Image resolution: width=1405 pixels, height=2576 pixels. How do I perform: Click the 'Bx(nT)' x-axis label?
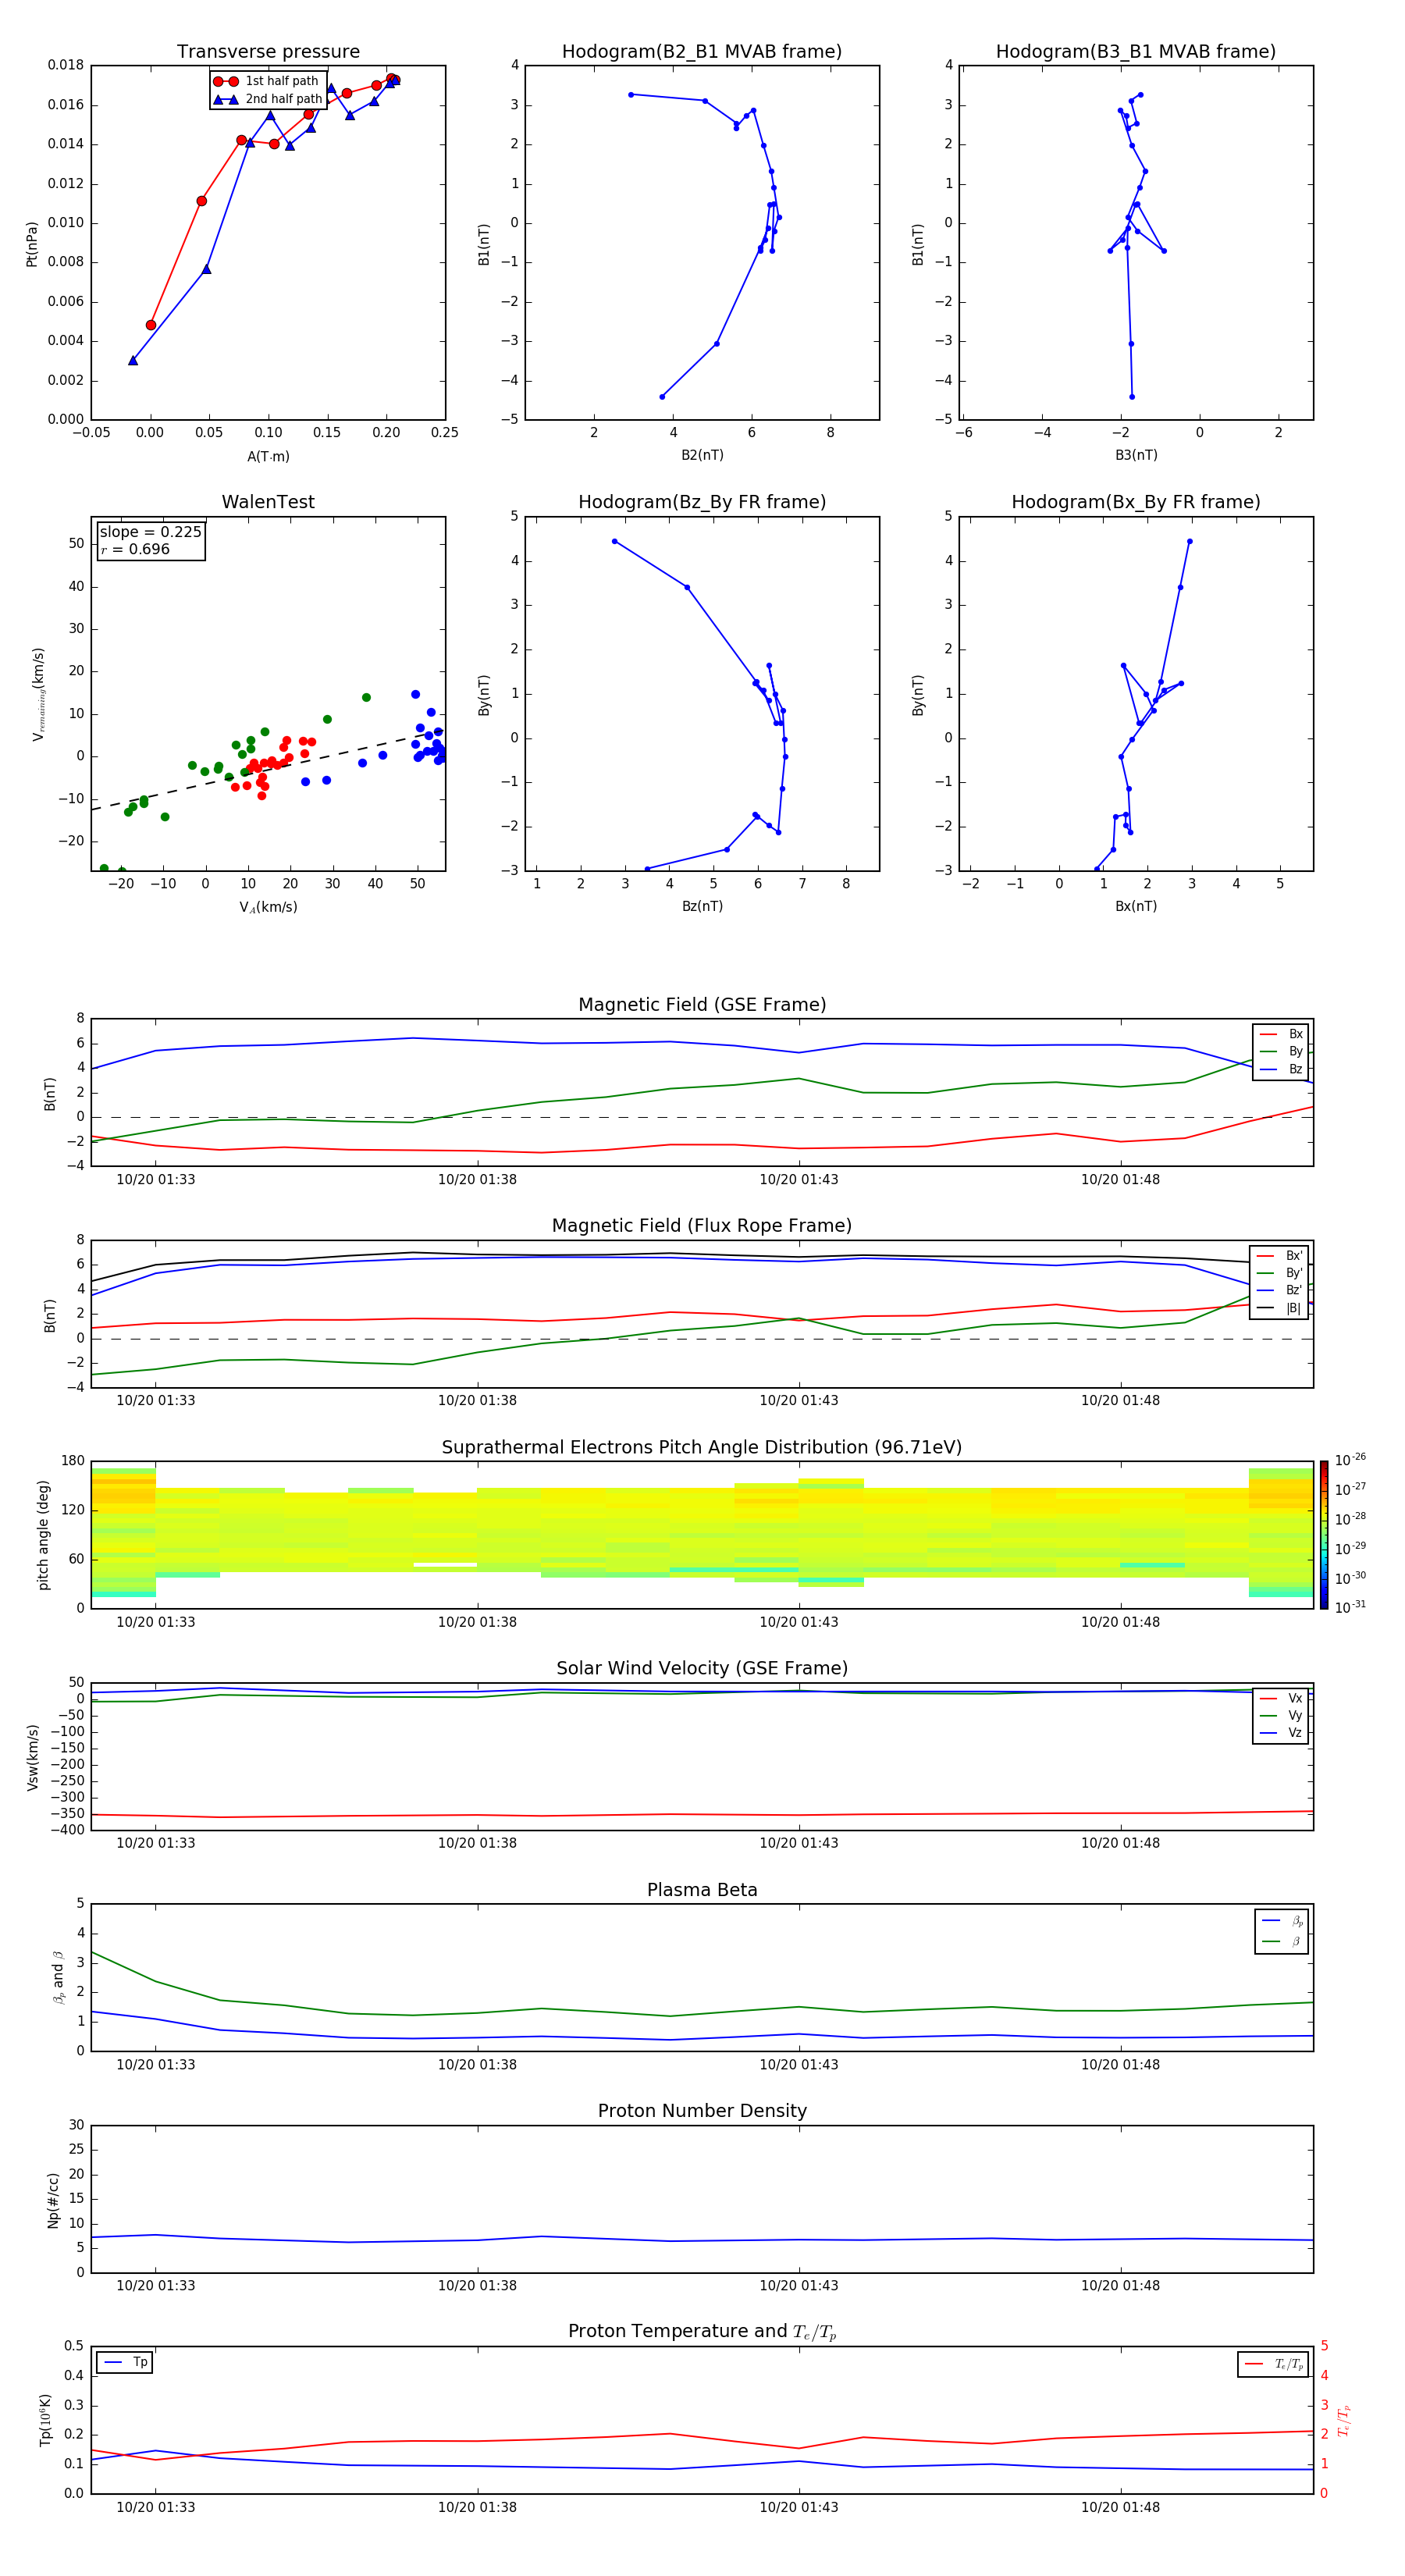coord(1136,906)
